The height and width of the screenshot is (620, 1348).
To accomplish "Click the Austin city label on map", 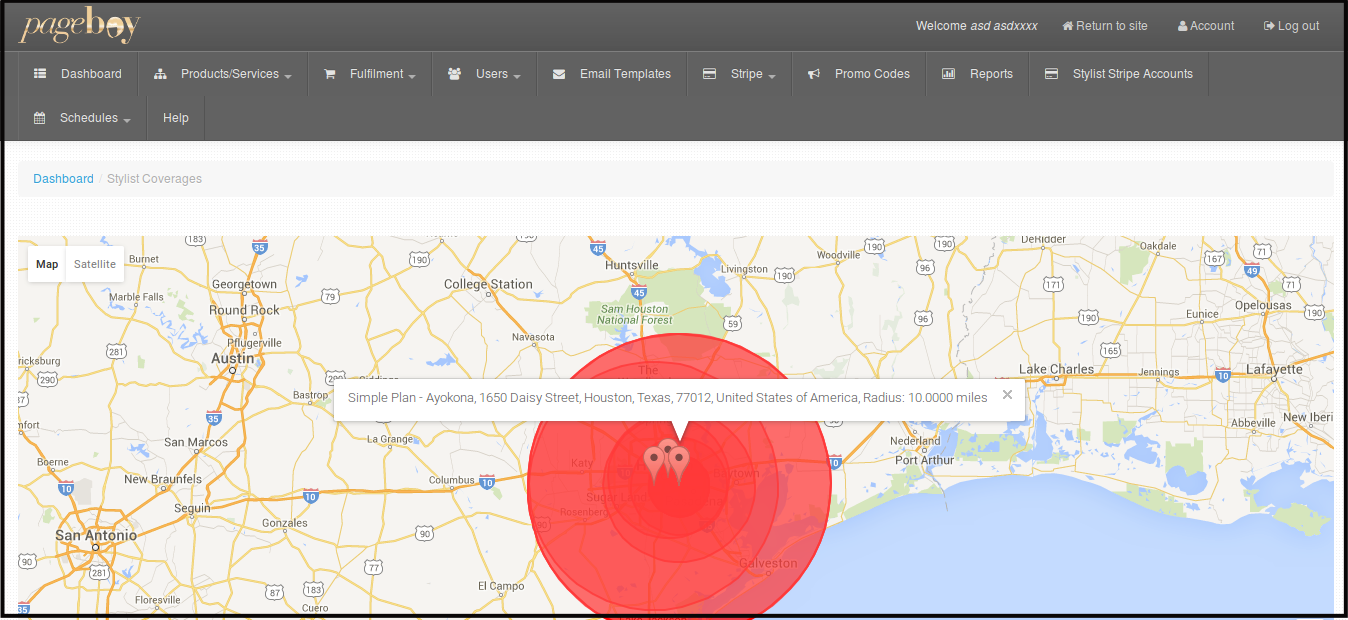I will 233,358.
